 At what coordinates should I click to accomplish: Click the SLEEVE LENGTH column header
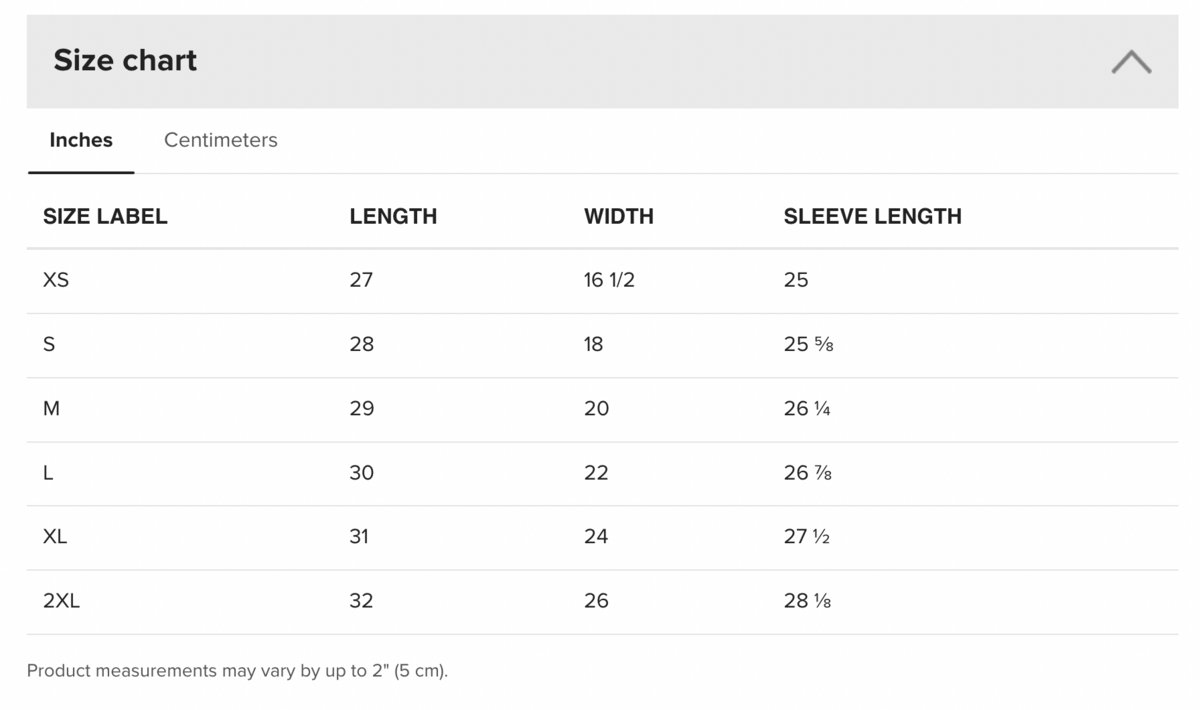point(873,216)
